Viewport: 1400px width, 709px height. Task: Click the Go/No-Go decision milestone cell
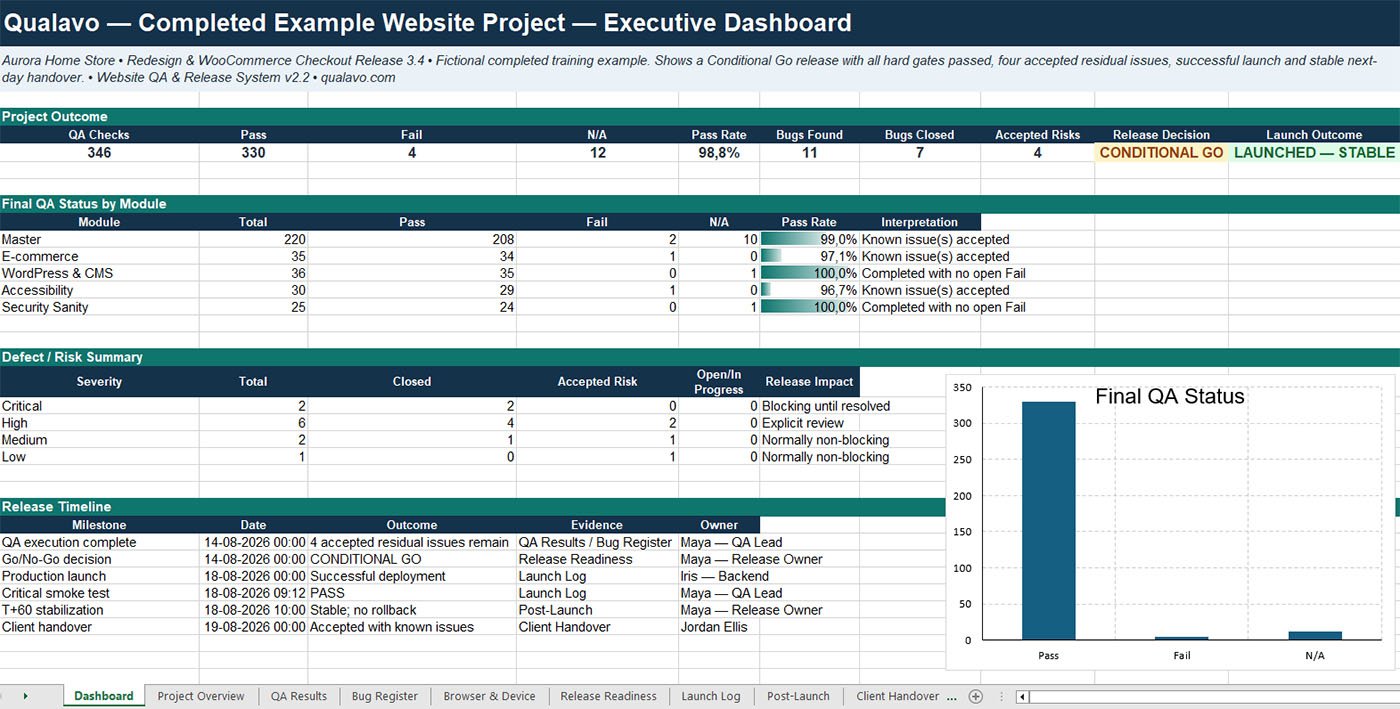[99, 560]
